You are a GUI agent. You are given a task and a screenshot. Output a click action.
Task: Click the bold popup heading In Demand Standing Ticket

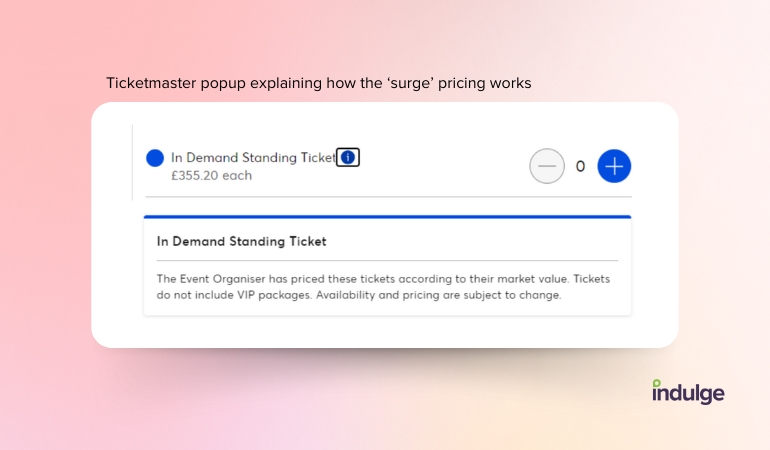click(241, 241)
